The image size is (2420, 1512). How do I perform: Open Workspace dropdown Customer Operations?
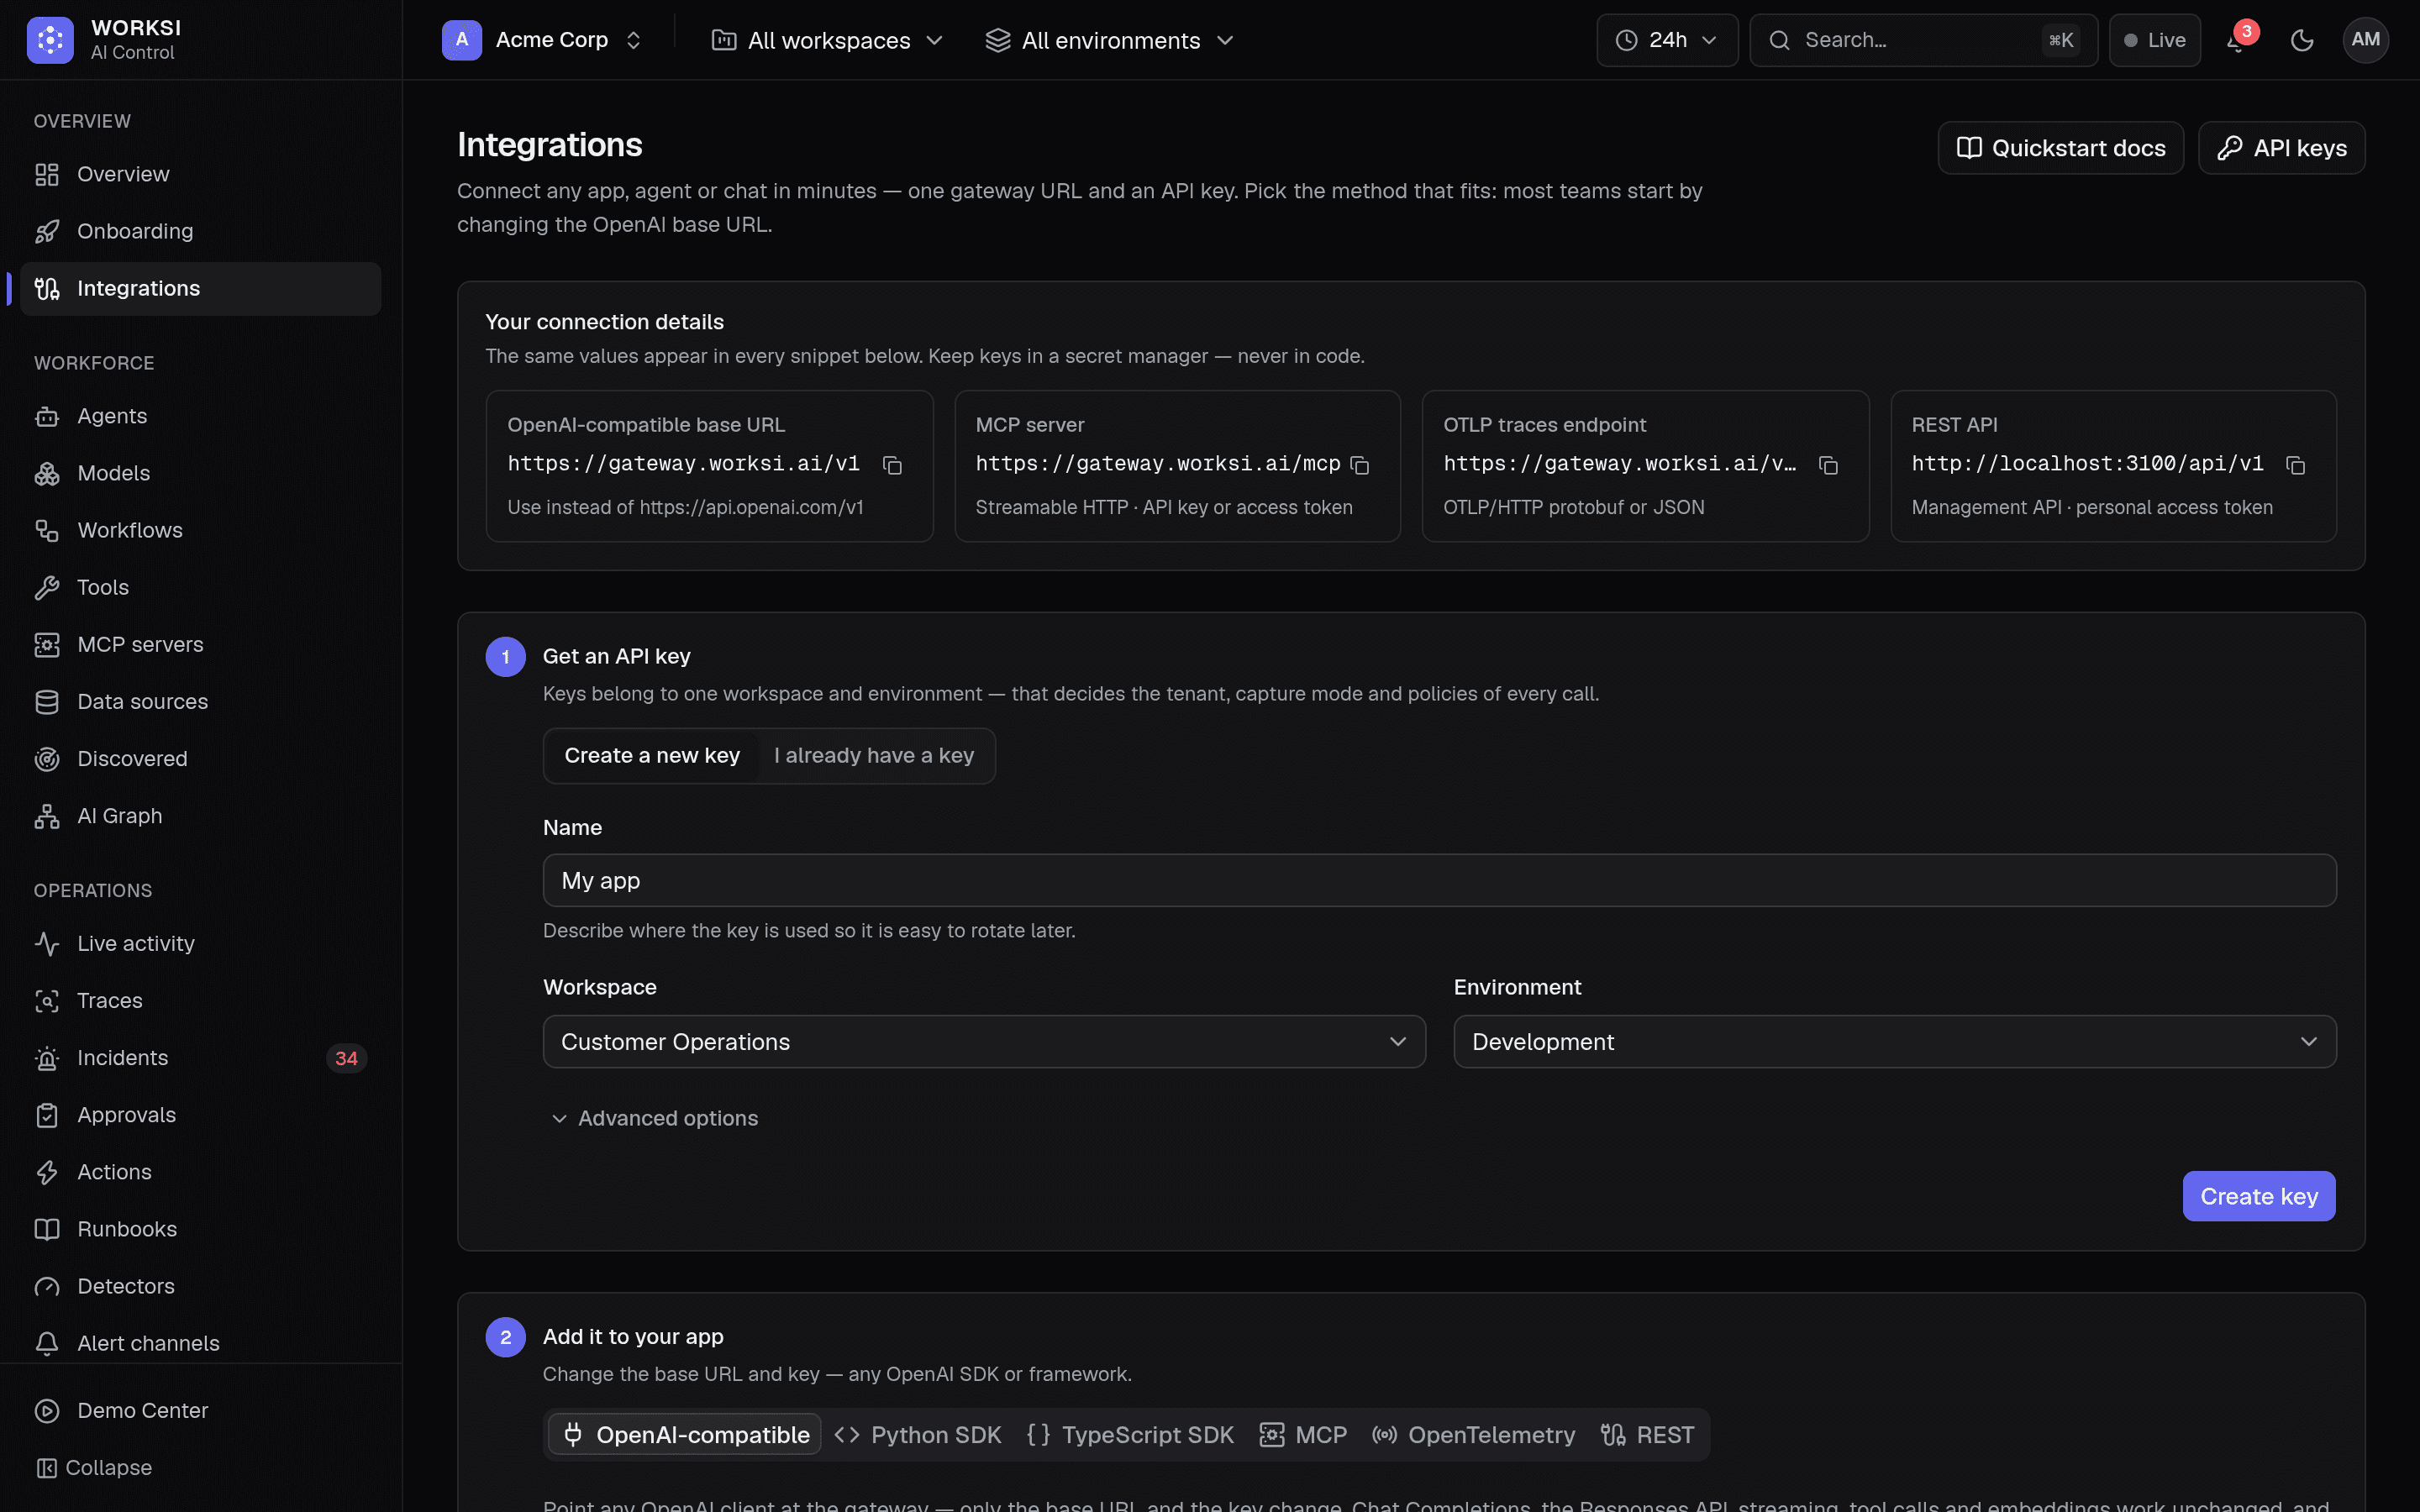984,1042
